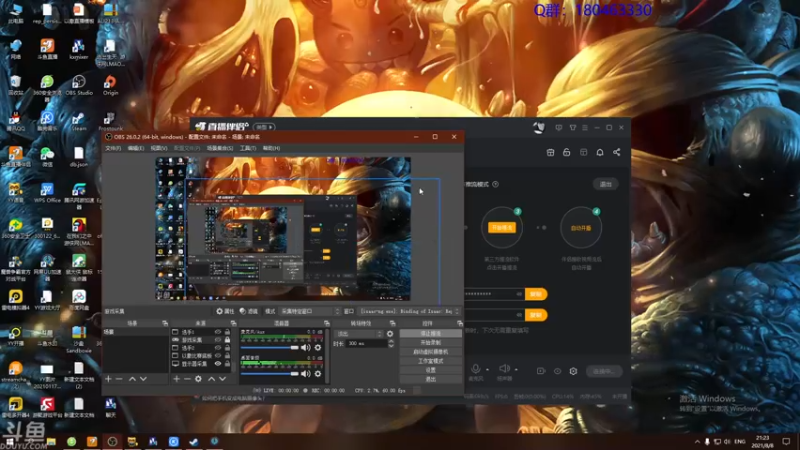Open OBS Settings (设置) button
Image resolution: width=800 pixels, height=450 pixels.
tap(431, 370)
